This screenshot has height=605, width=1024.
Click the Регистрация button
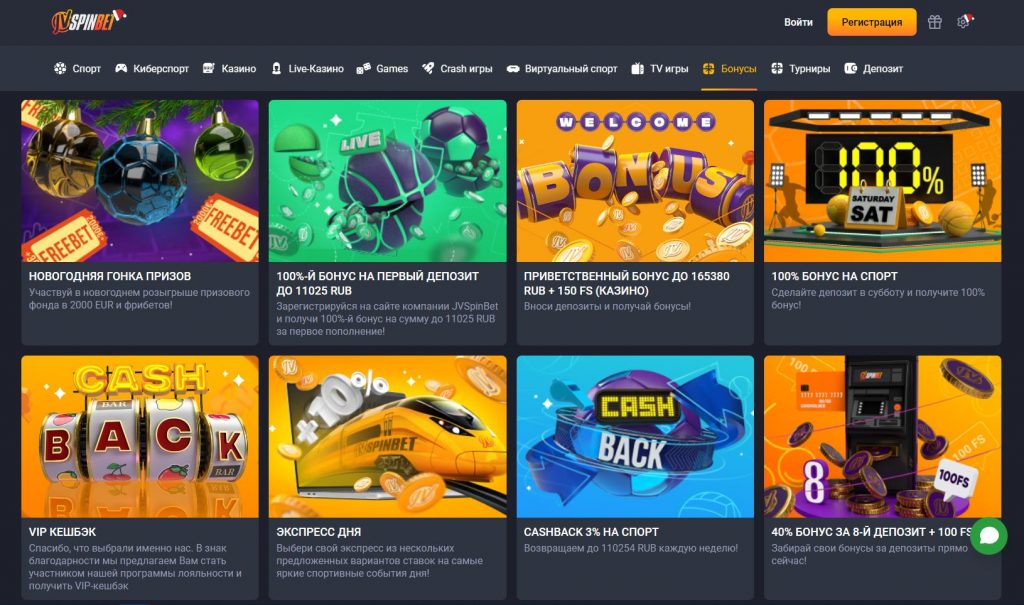point(871,22)
